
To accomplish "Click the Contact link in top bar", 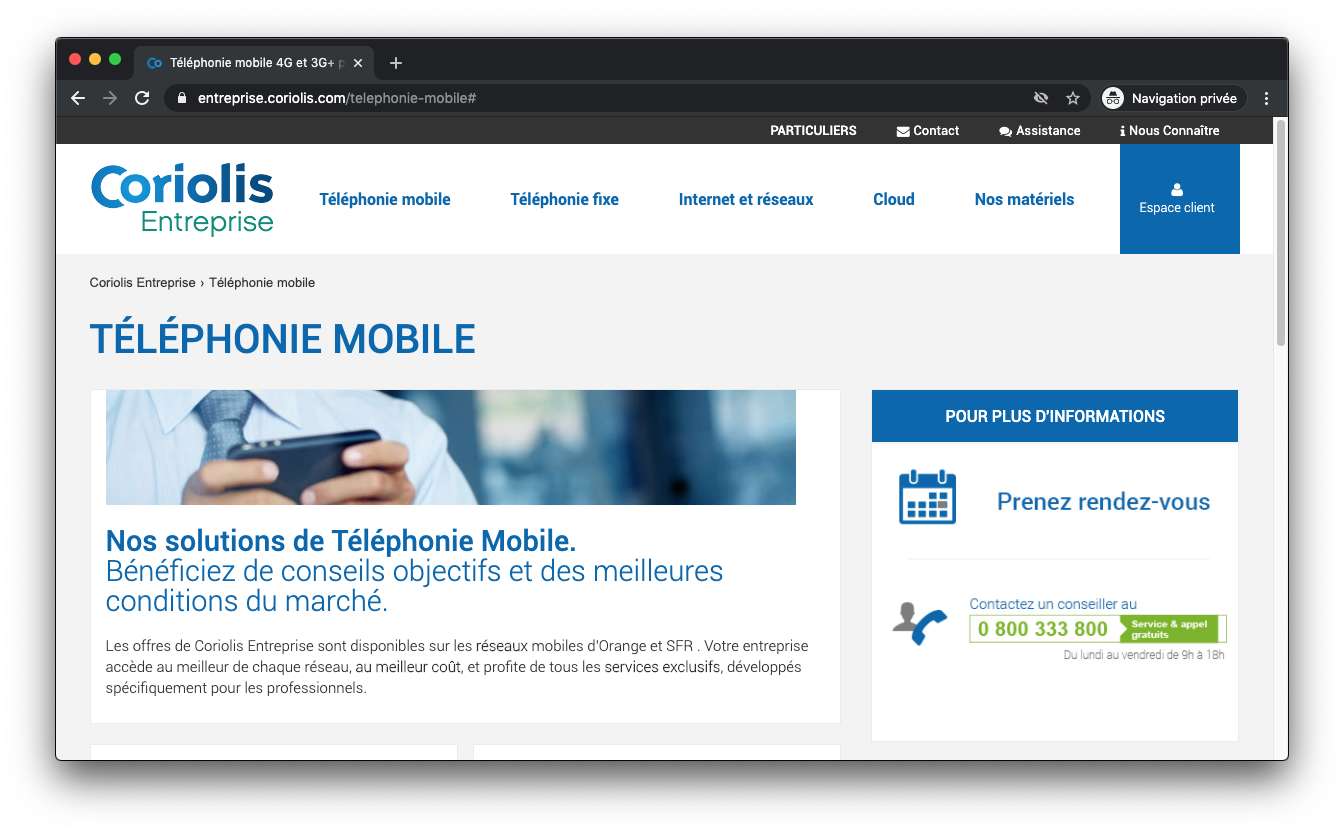I will pos(928,131).
